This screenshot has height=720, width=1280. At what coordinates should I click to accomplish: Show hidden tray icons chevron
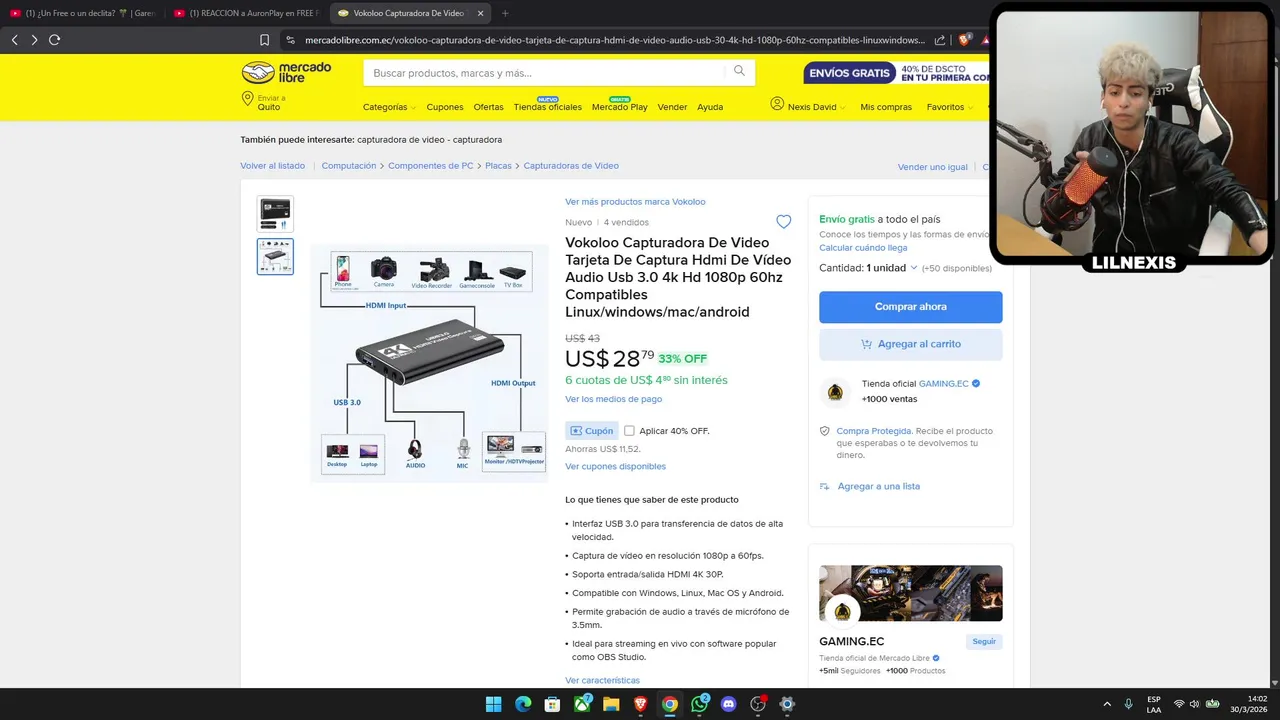(x=1107, y=704)
